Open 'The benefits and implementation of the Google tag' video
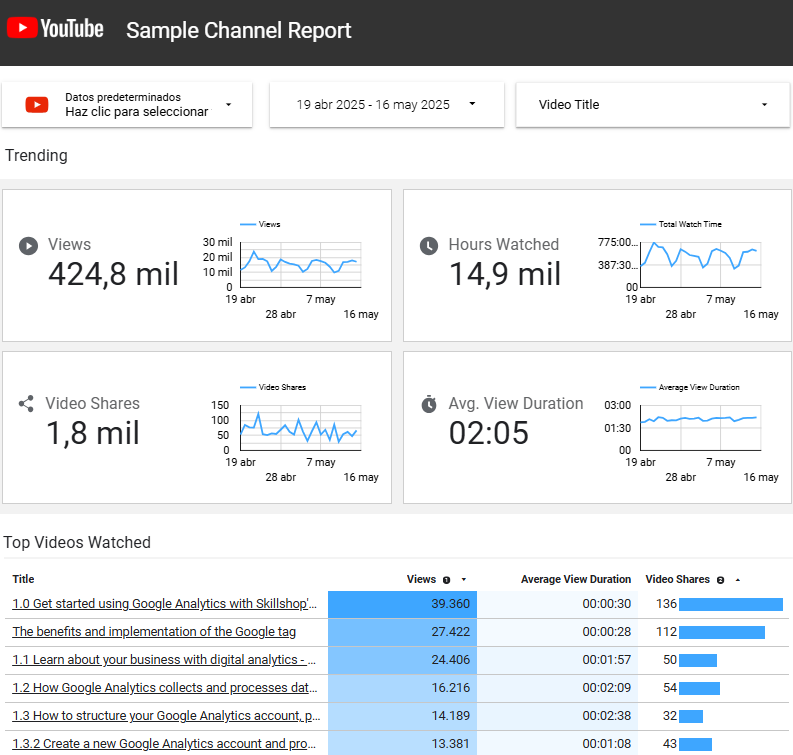This screenshot has height=755, width=793. [154, 632]
